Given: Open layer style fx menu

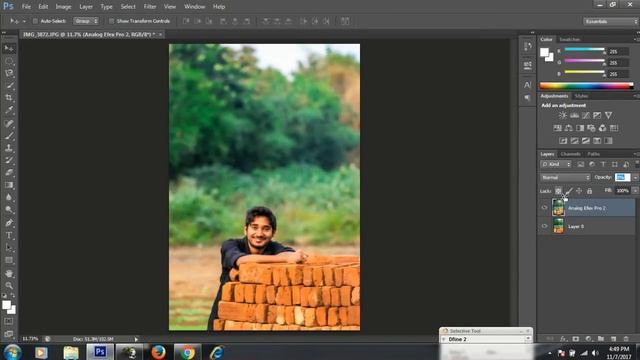Looking at the screenshot, I should pyautogui.click(x=563, y=339).
